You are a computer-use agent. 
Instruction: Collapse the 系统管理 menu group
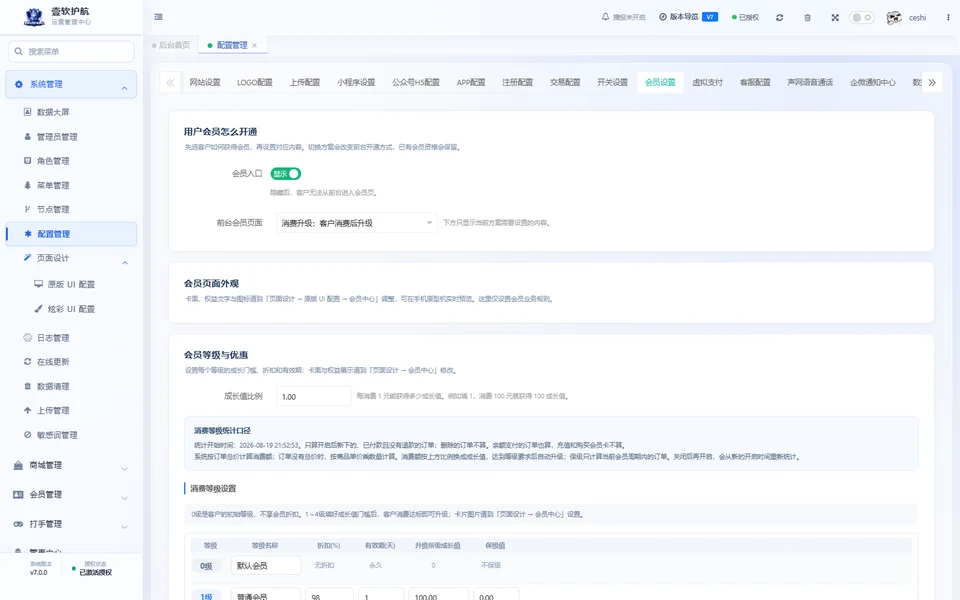click(x=71, y=84)
